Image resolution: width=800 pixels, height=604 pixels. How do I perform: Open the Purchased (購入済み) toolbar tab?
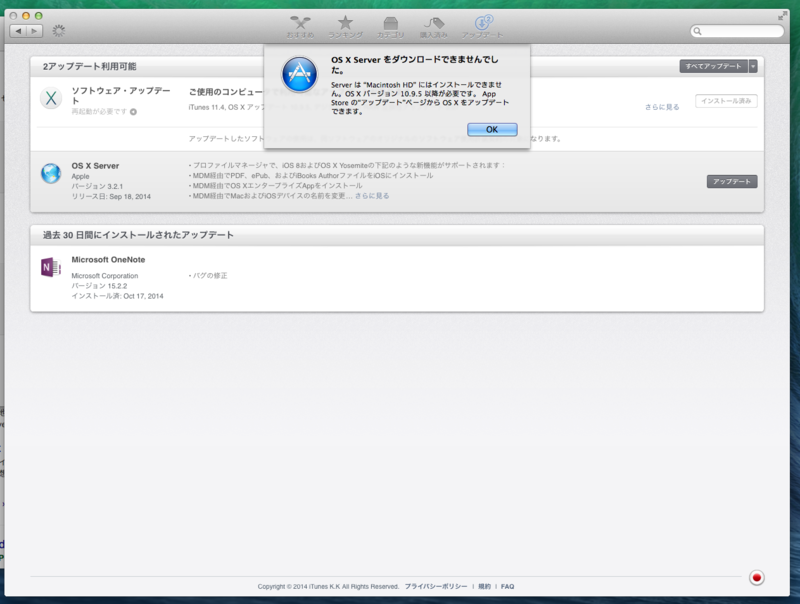(434, 28)
